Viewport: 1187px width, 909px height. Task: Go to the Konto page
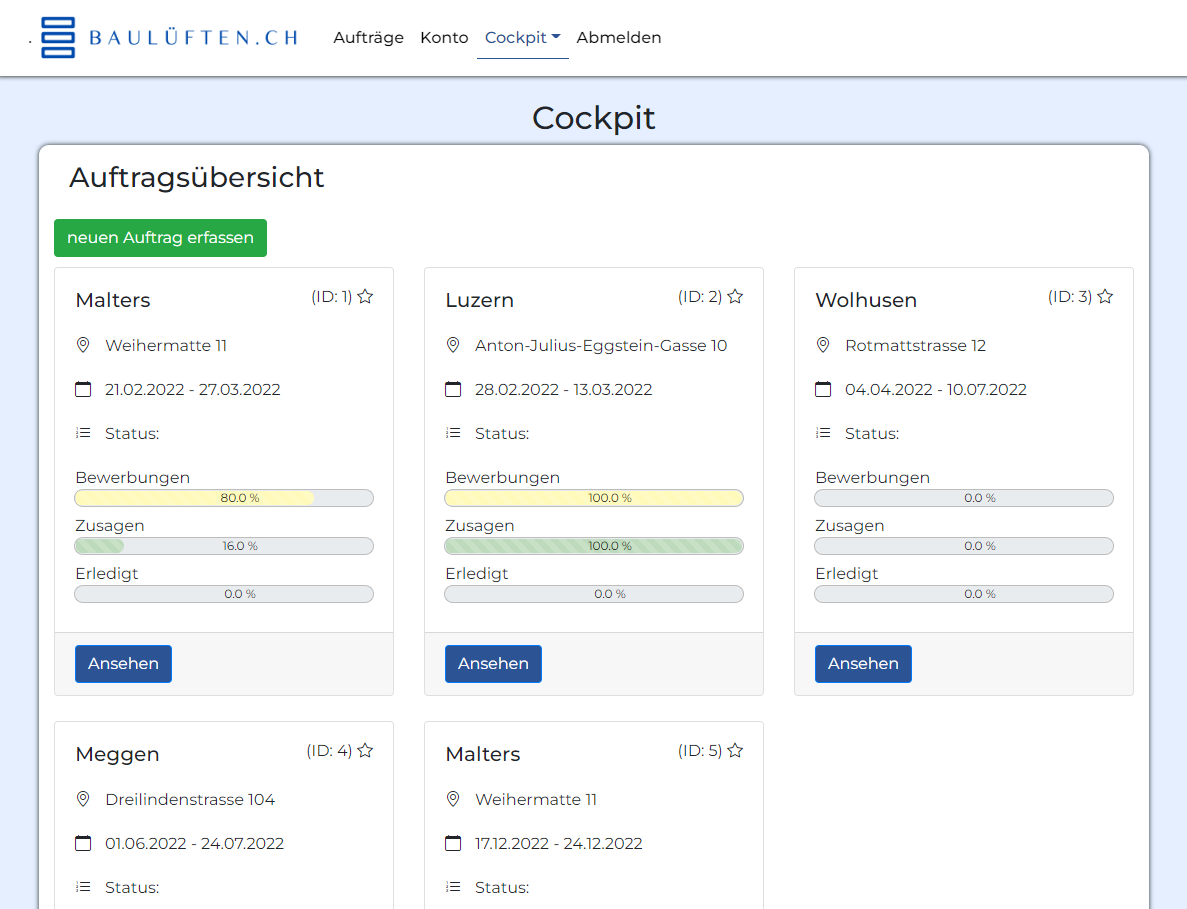point(444,38)
